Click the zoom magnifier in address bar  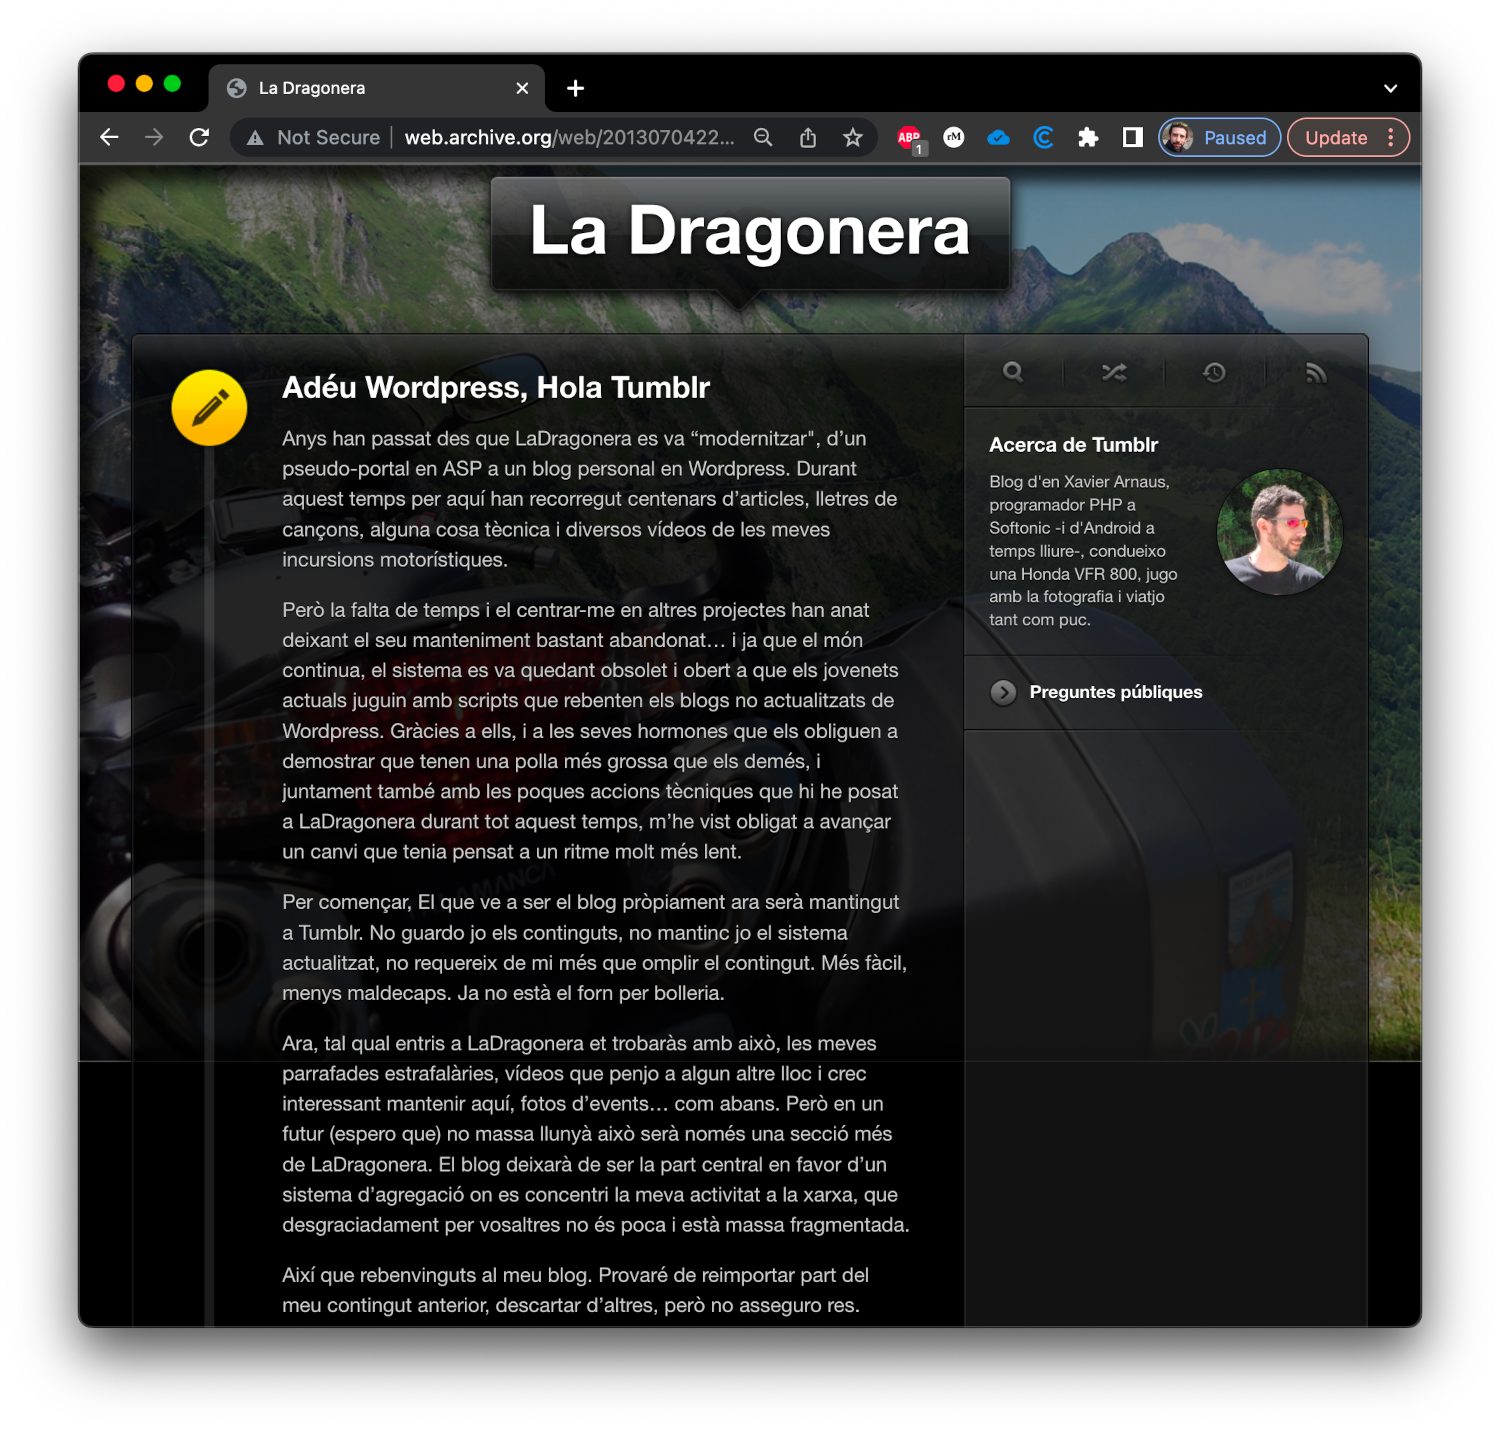[x=763, y=138]
